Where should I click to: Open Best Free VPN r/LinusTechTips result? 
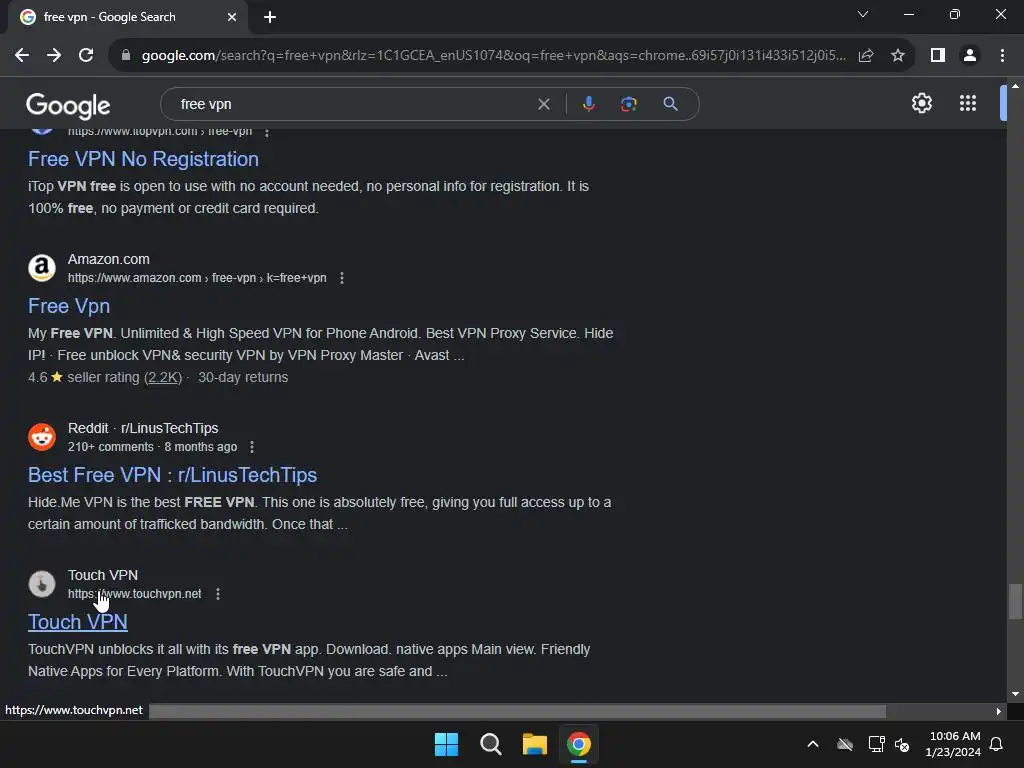coord(172,475)
